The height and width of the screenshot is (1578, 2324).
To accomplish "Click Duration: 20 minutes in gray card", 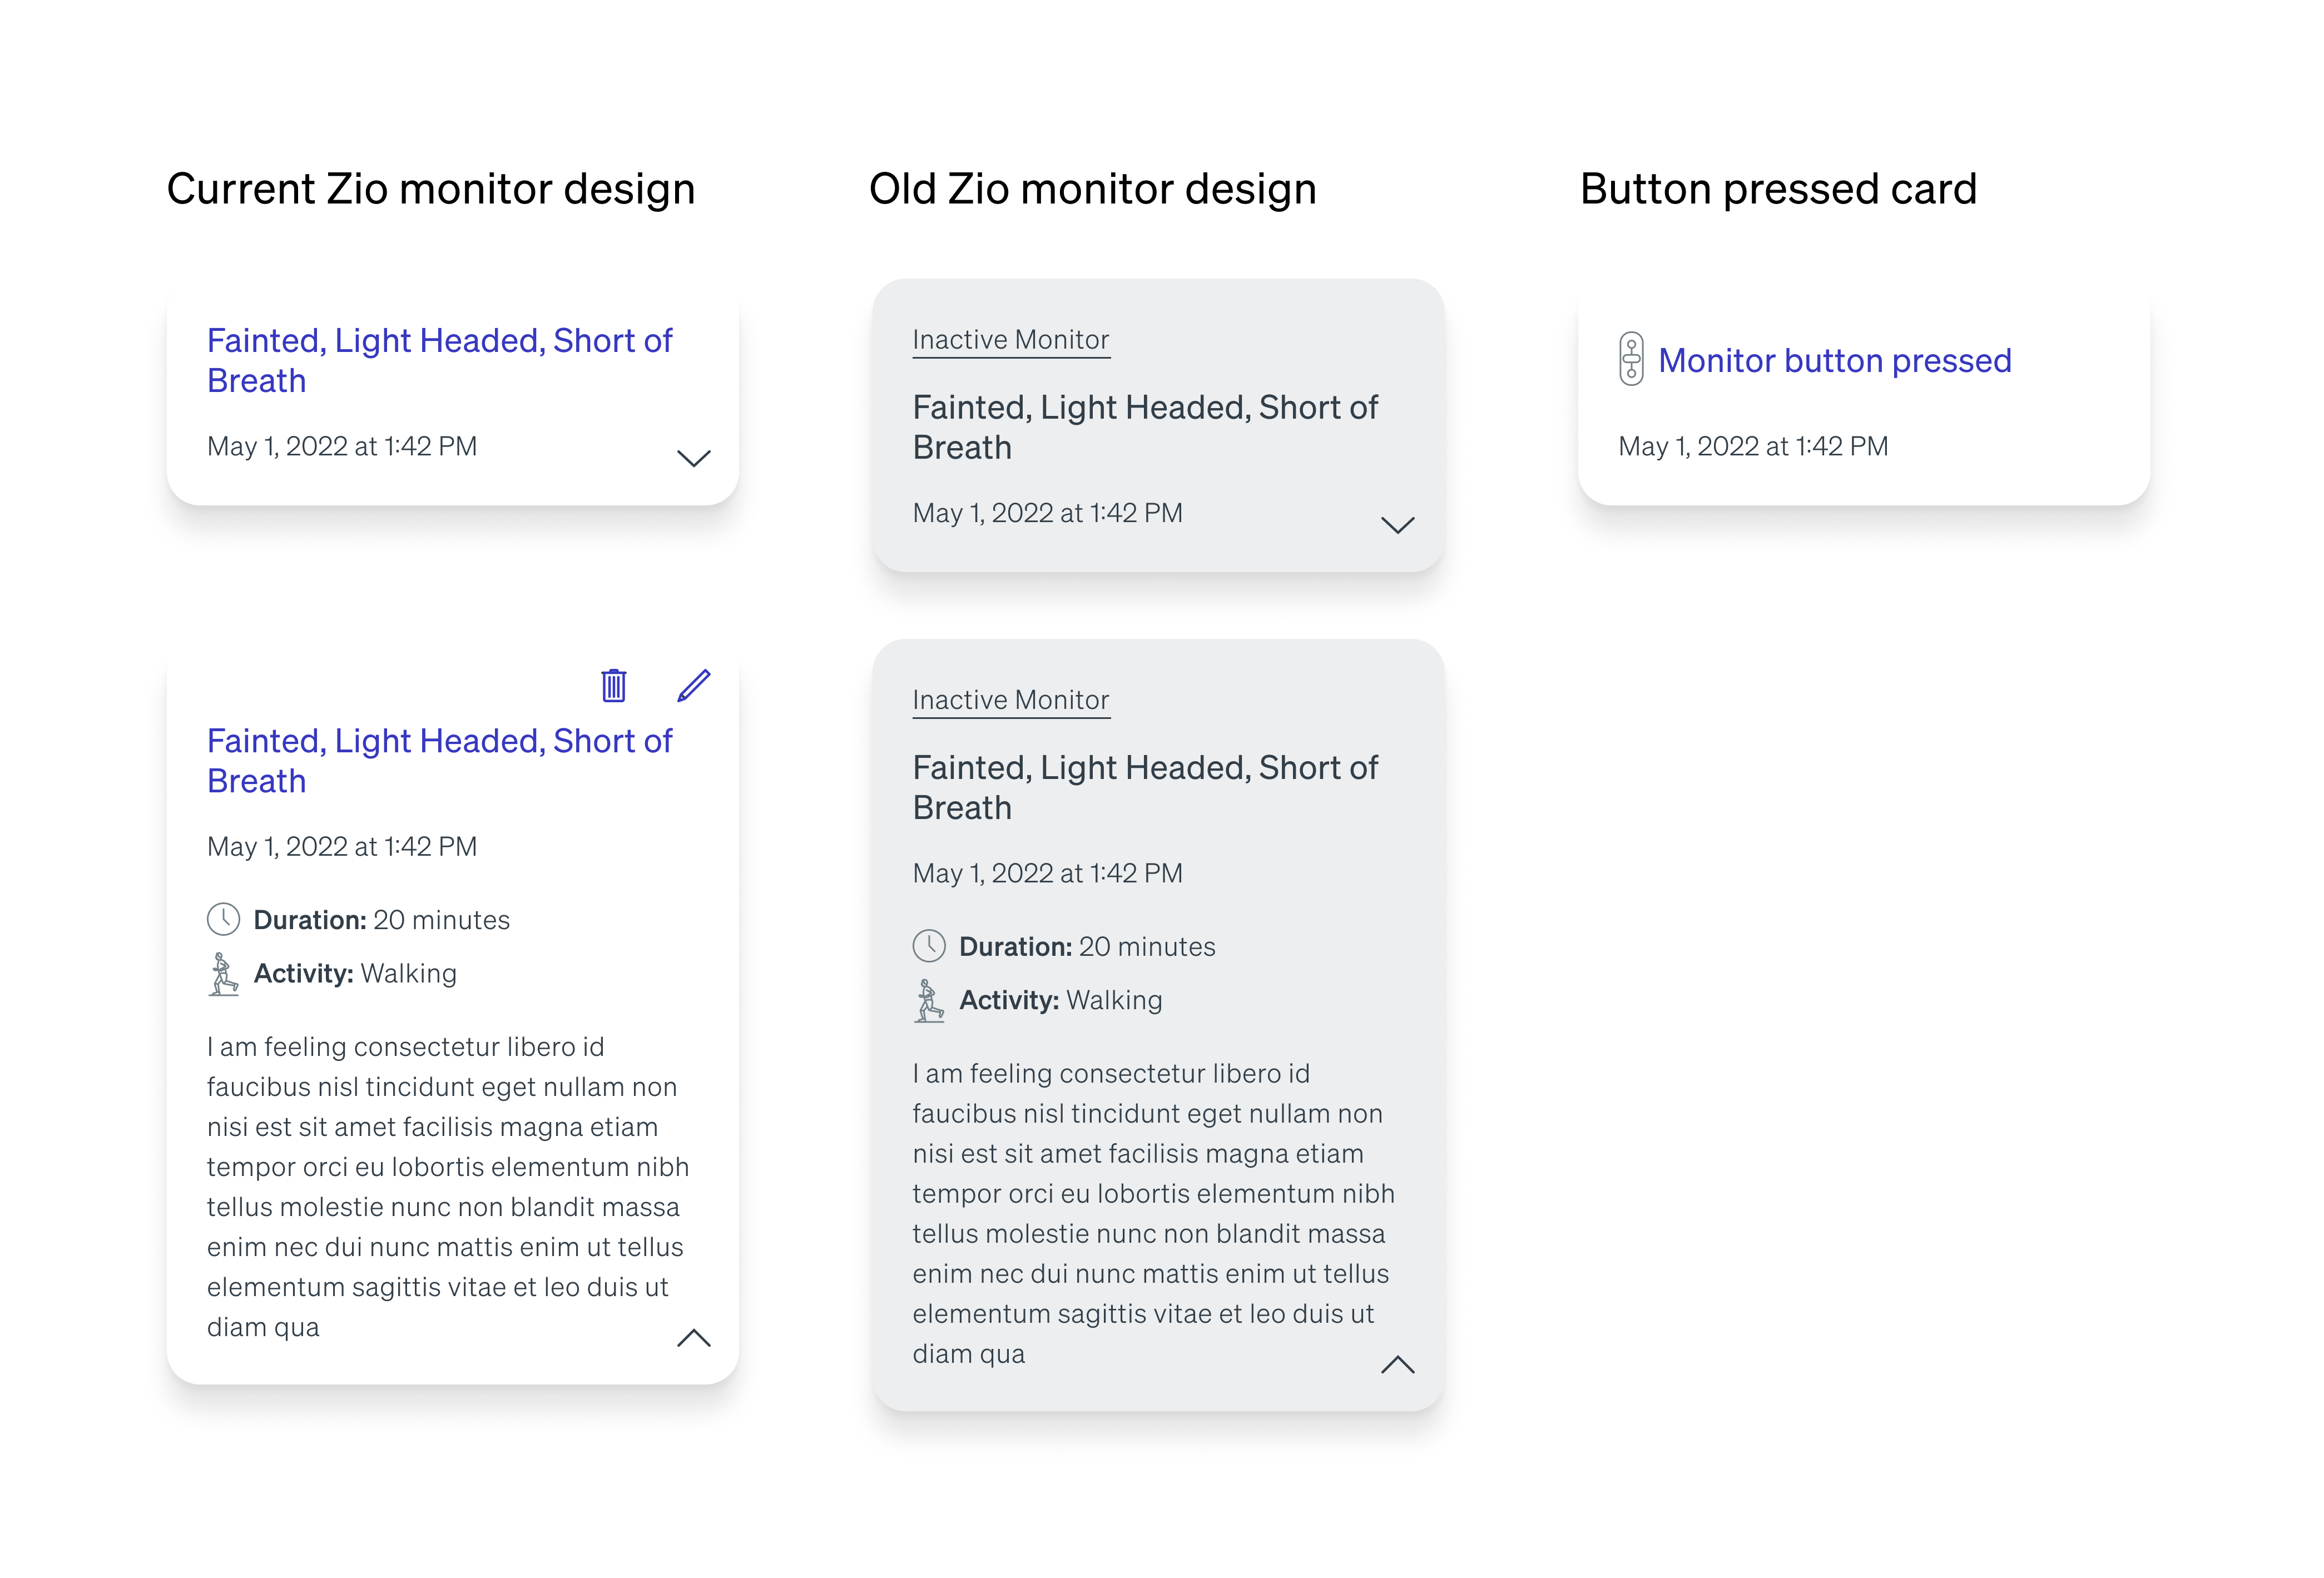I will pyautogui.click(x=1087, y=947).
